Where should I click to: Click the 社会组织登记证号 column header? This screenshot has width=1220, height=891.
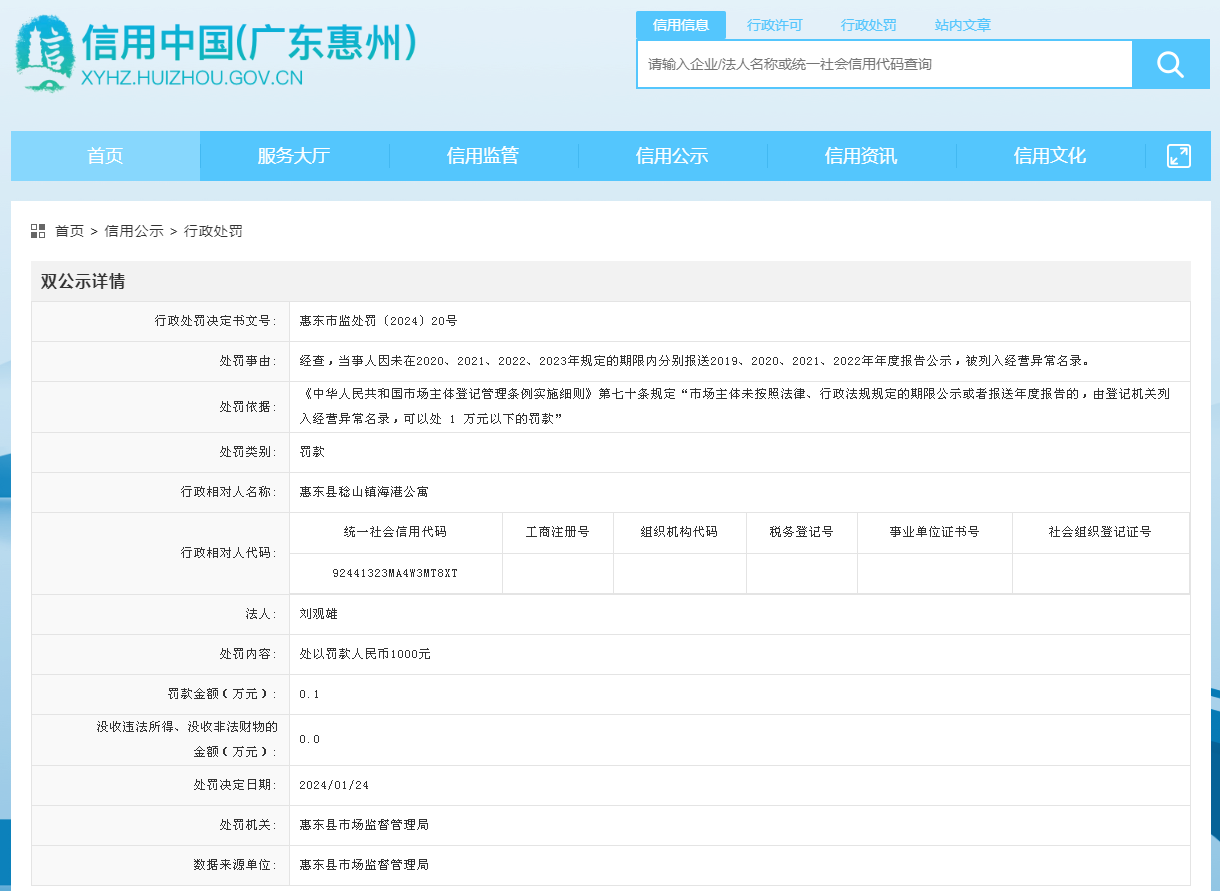(1100, 532)
